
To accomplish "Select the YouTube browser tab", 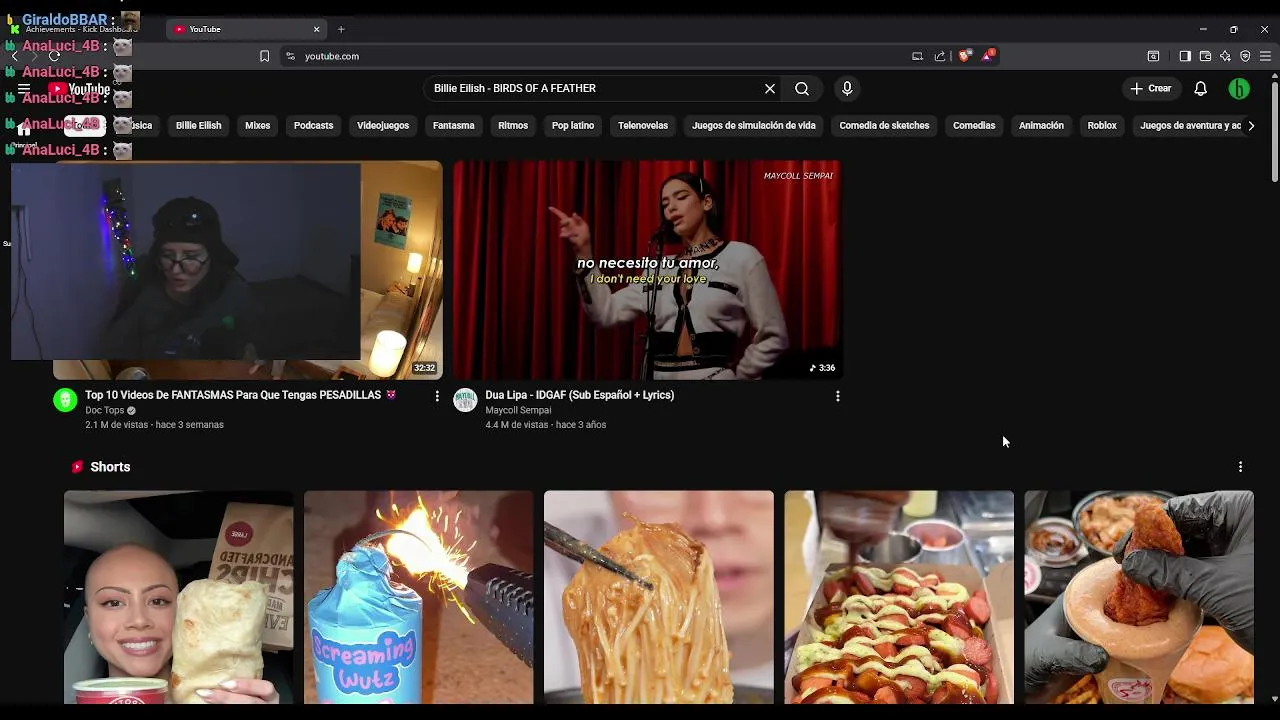I will [x=246, y=29].
